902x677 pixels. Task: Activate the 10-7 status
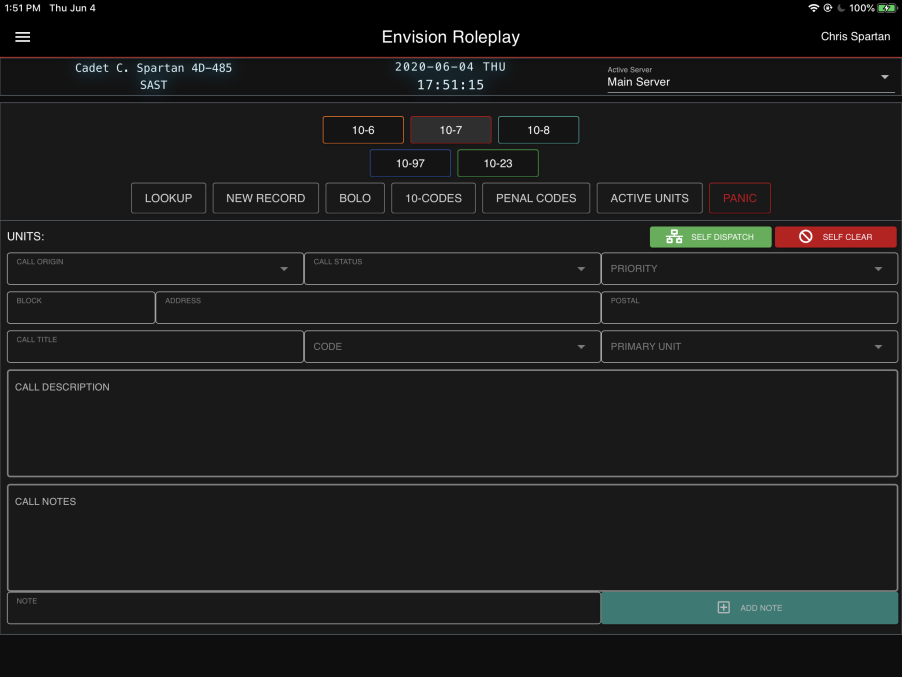click(x=450, y=129)
